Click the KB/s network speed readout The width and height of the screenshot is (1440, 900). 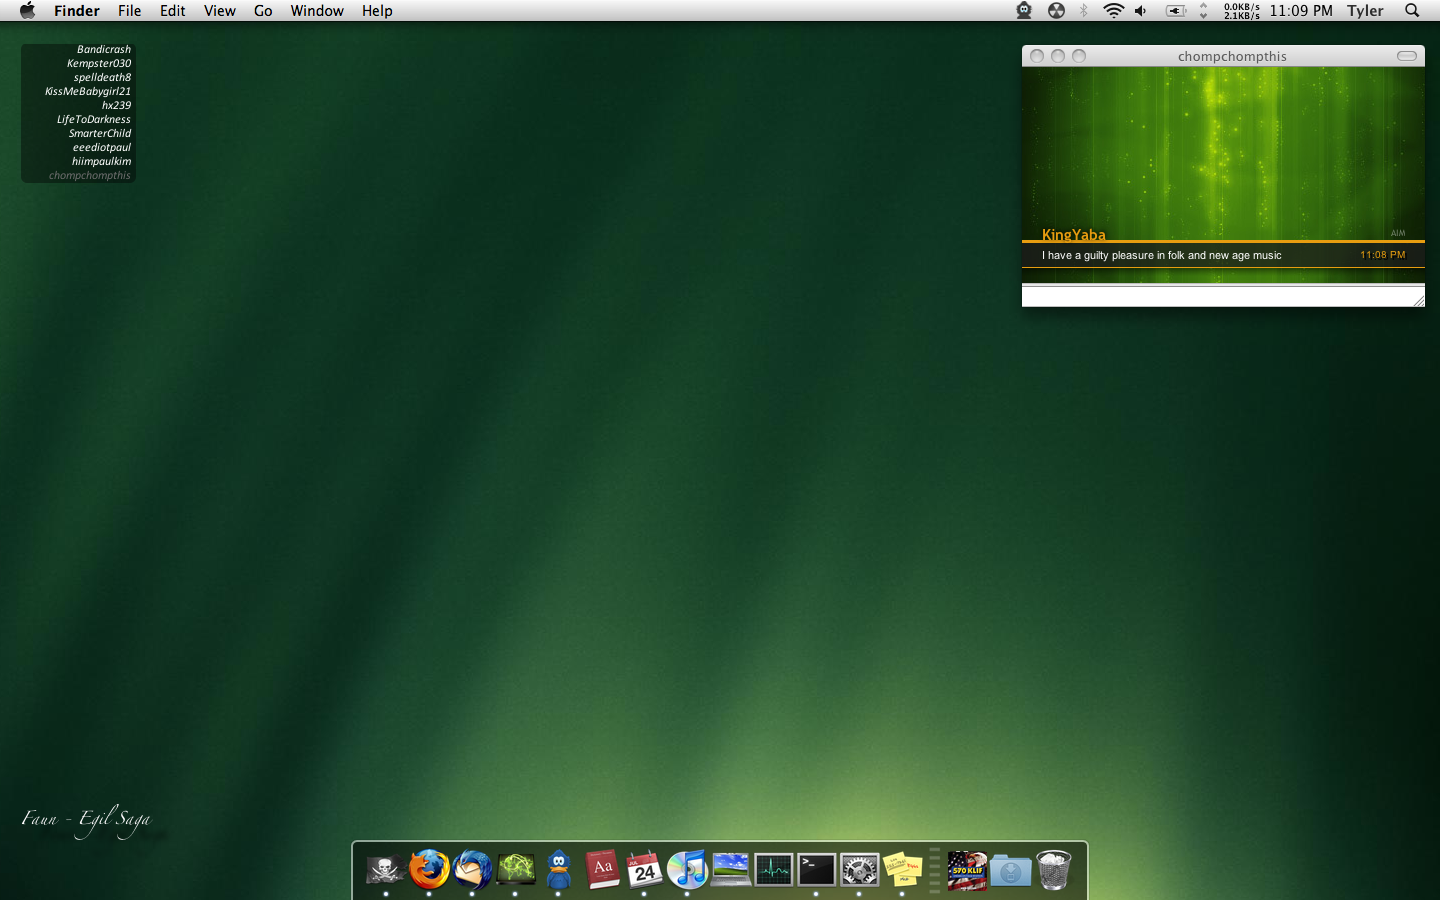(x=1242, y=10)
